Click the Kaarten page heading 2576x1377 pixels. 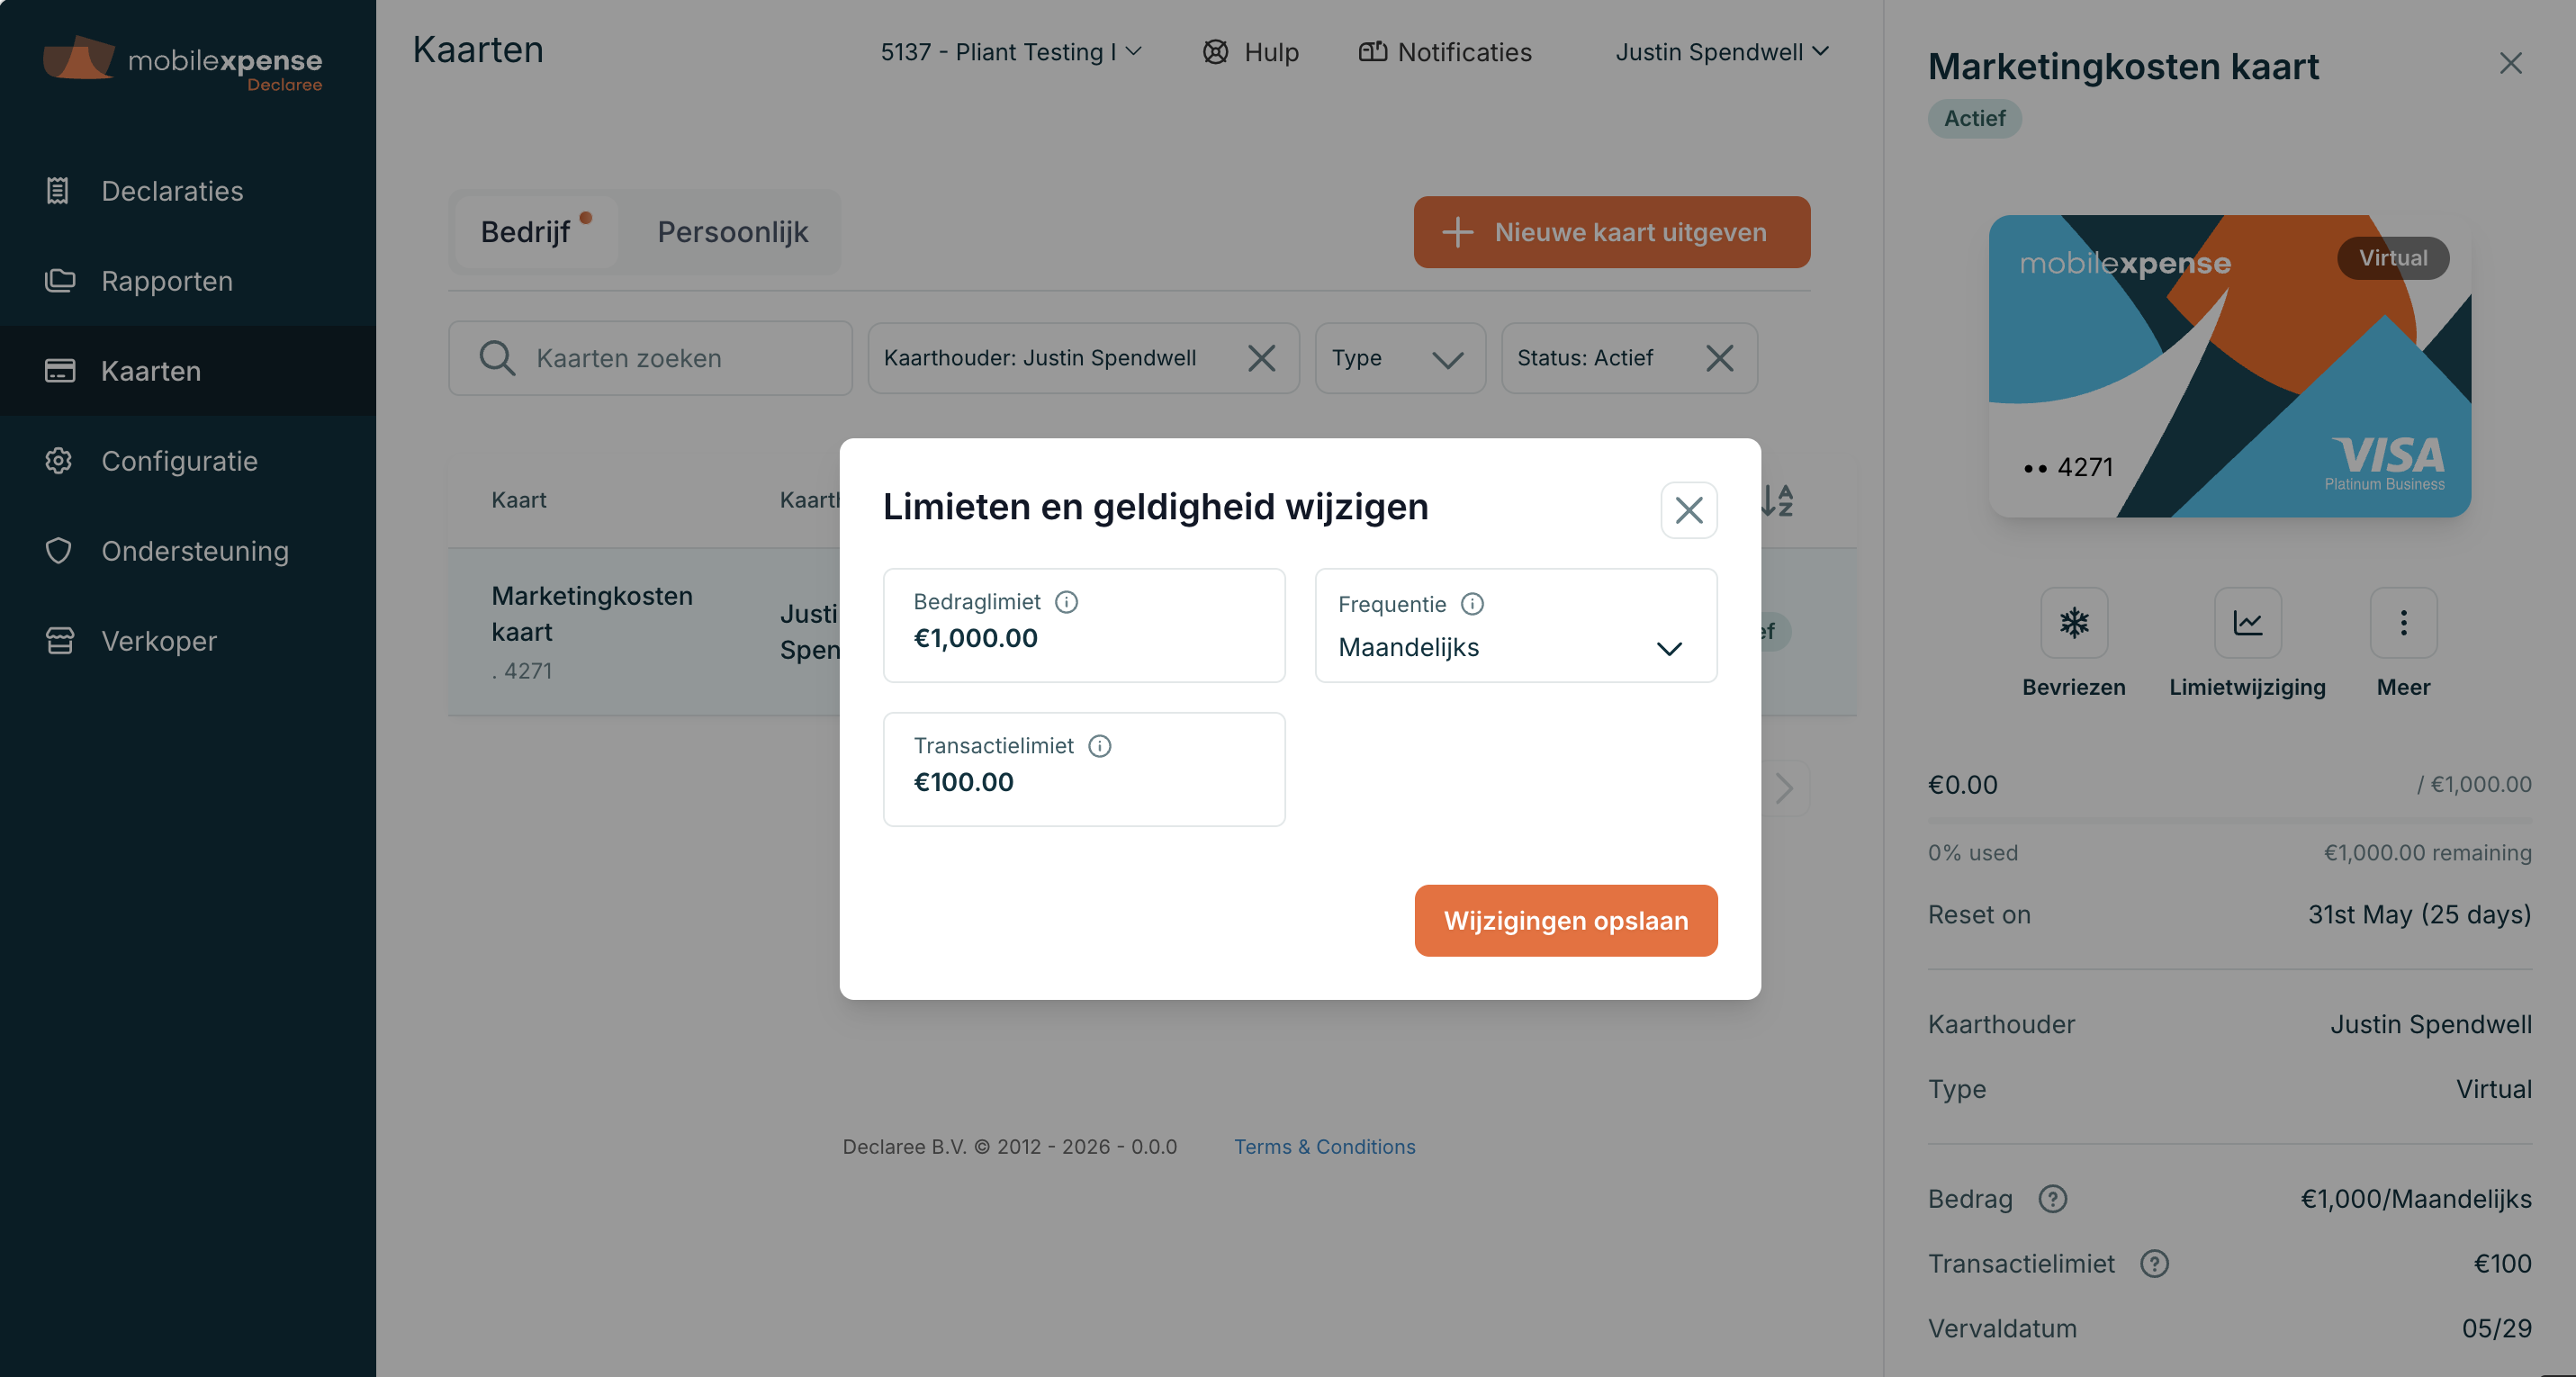[x=478, y=50]
